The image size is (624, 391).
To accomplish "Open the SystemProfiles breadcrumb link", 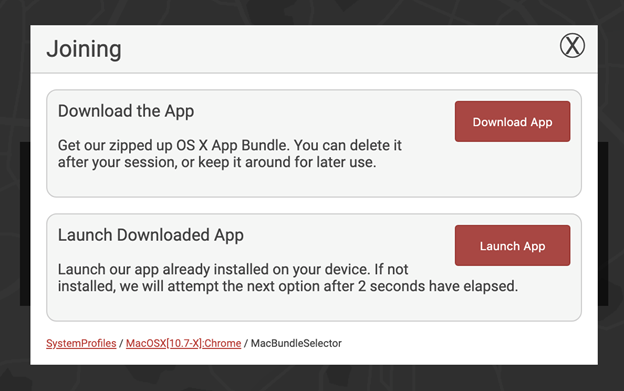I will (81, 343).
